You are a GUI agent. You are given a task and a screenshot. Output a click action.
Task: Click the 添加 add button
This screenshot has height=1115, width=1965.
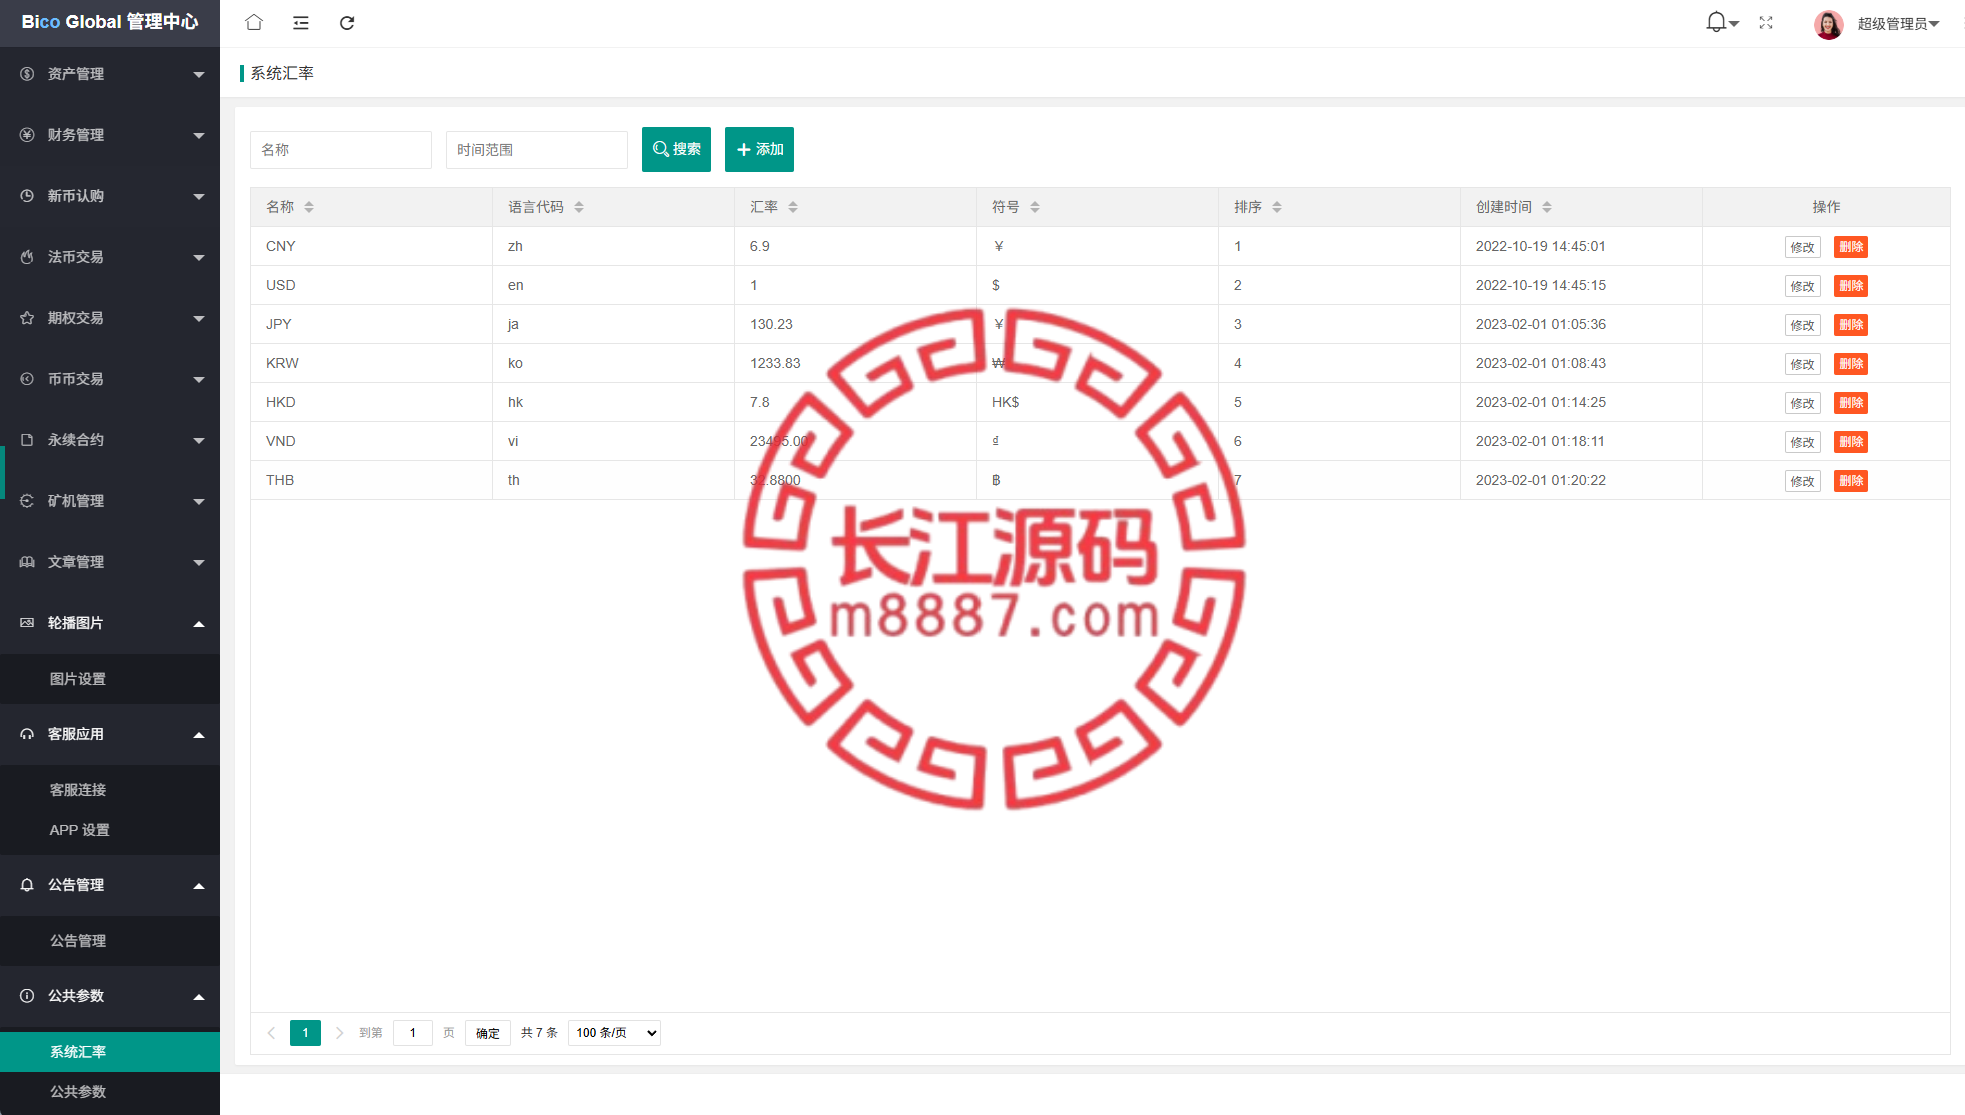point(759,149)
